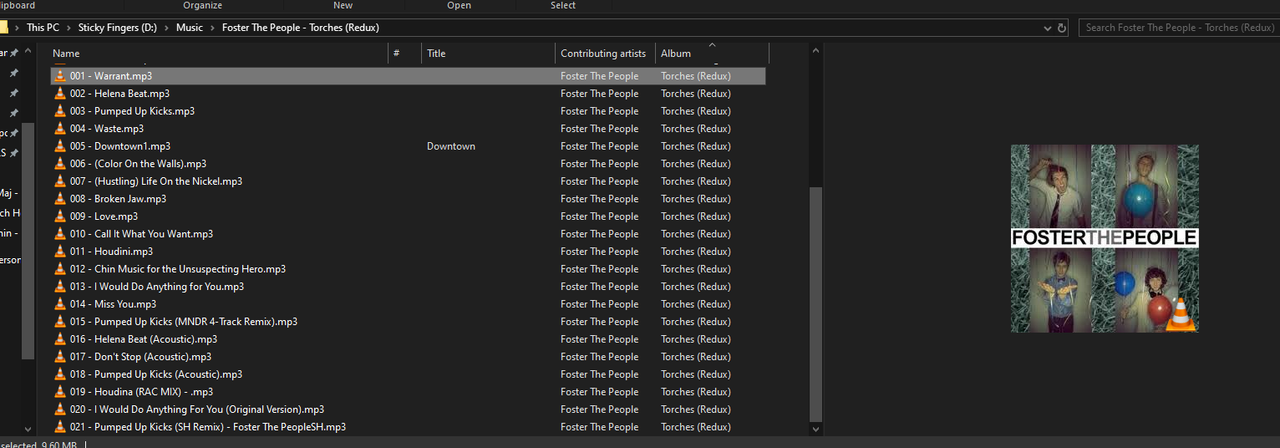Click VLC icon of 002 - Helena Beat.mp3
1280x448 pixels.
pyautogui.click(x=60, y=94)
